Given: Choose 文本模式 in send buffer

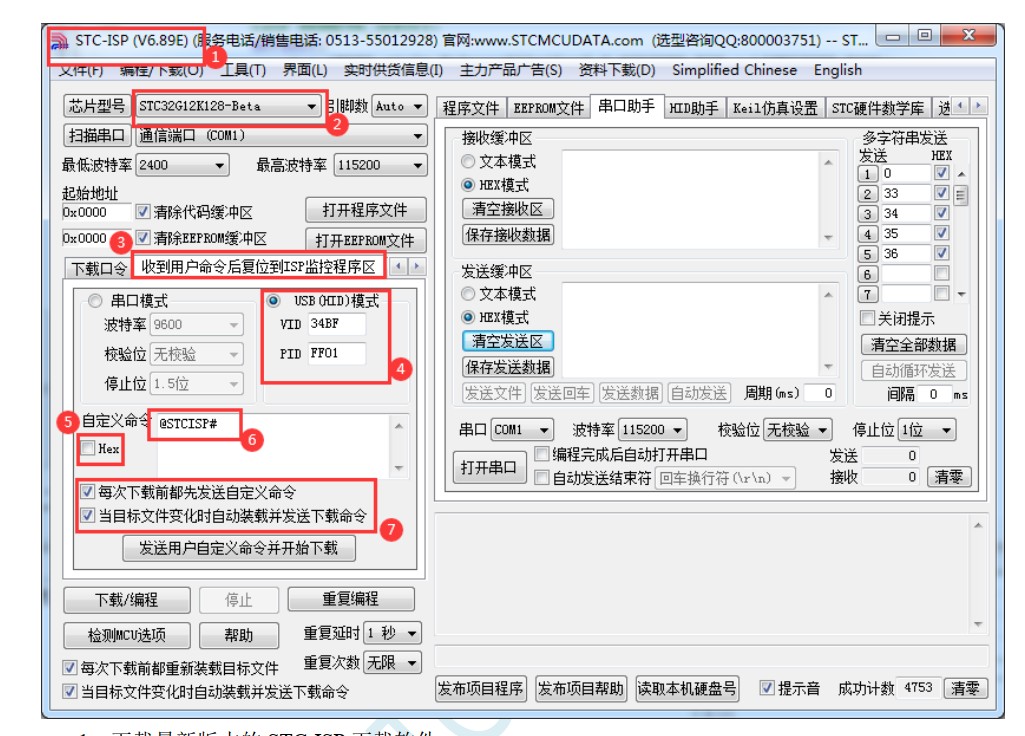Looking at the screenshot, I should pos(468,293).
